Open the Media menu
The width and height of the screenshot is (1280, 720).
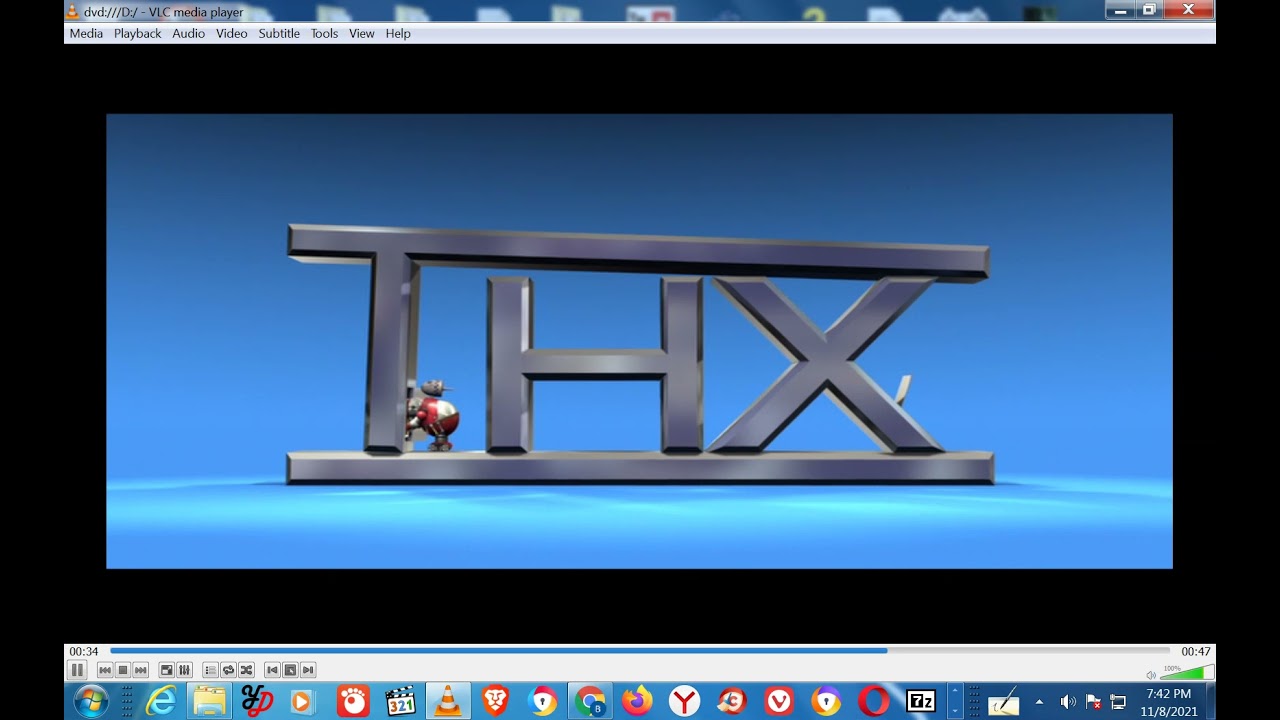[x=86, y=33]
